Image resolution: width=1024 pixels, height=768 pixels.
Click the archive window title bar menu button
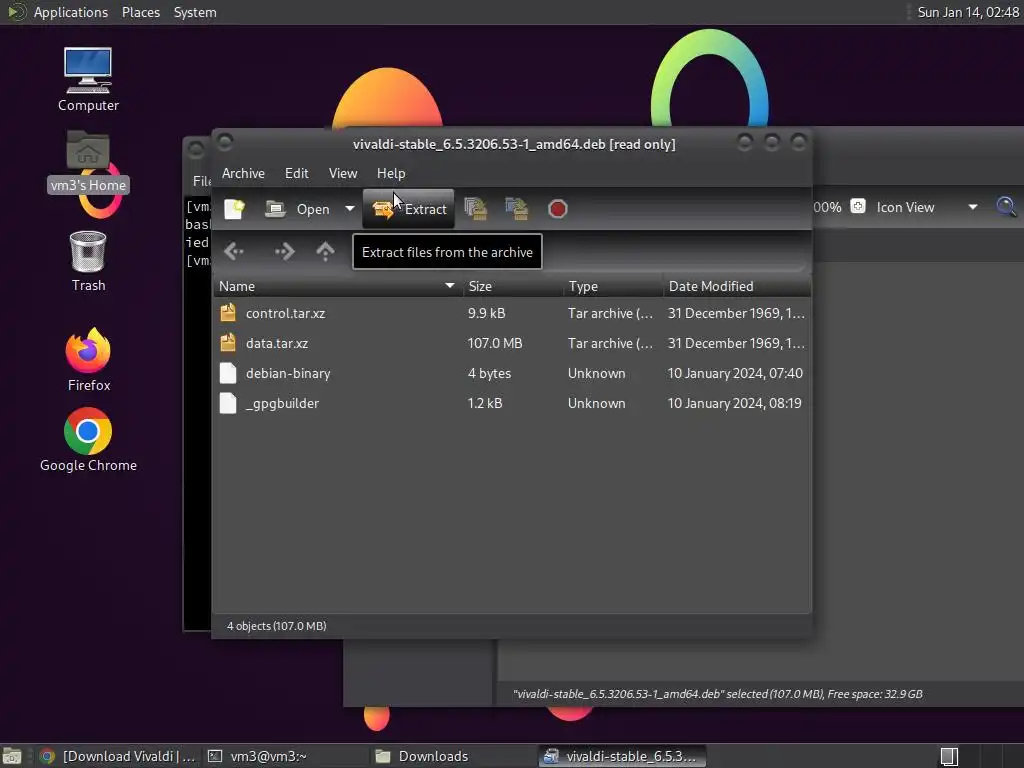coord(225,142)
